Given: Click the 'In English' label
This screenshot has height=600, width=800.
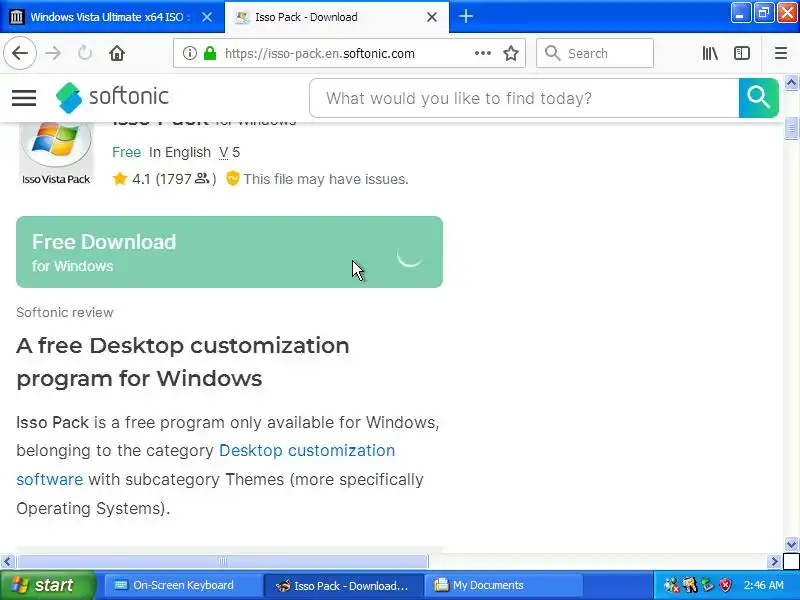Looking at the screenshot, I should click(180, 152).
